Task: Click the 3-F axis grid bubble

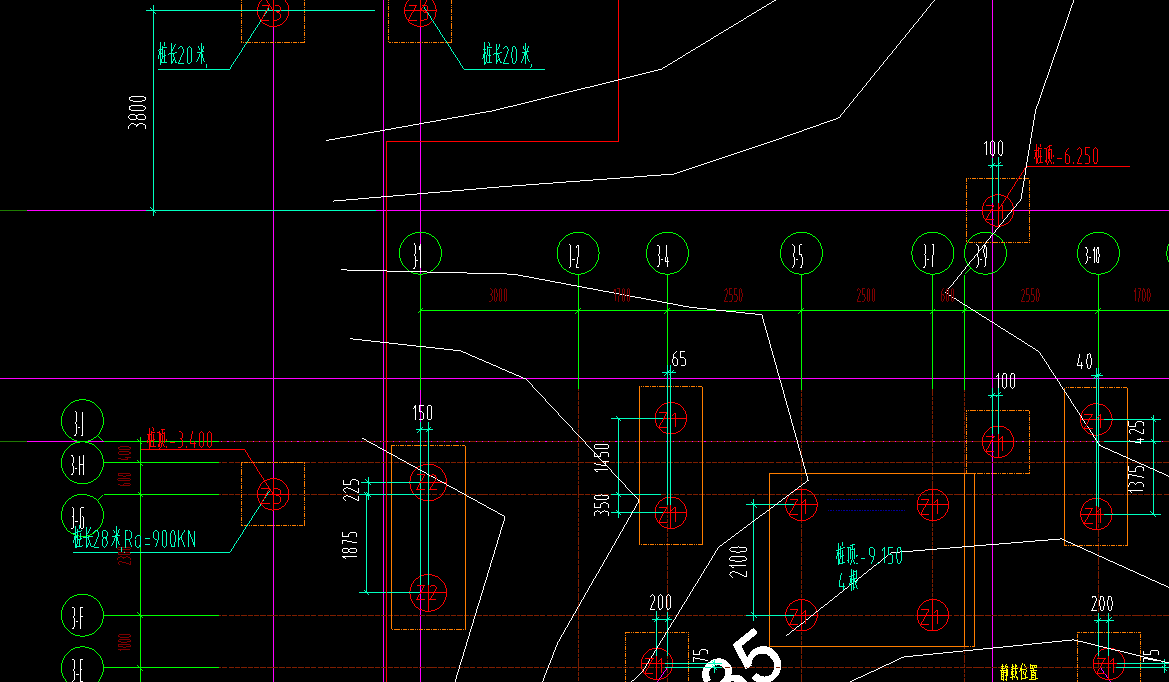Action: 82,616
